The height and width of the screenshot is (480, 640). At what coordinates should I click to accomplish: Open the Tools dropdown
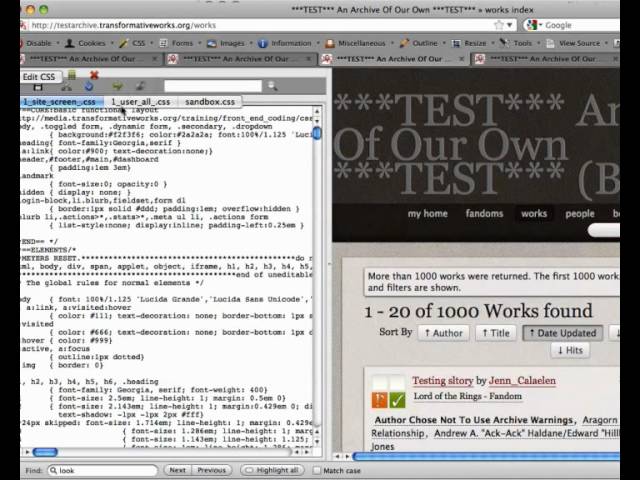click(520, 43)
